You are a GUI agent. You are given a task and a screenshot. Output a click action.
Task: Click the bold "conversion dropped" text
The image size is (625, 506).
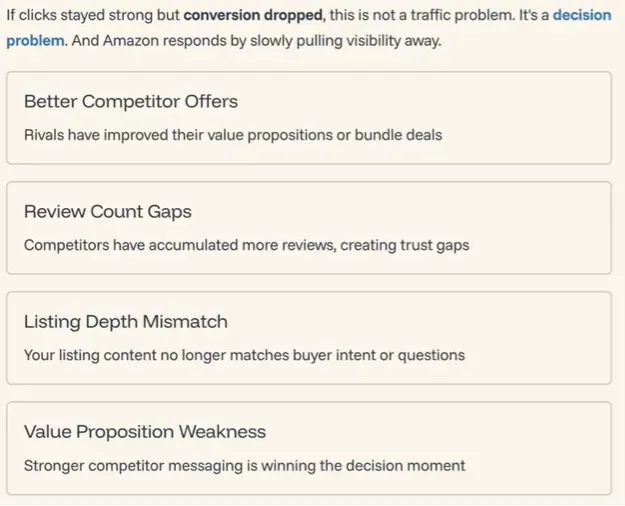click(x=254, y=17)
